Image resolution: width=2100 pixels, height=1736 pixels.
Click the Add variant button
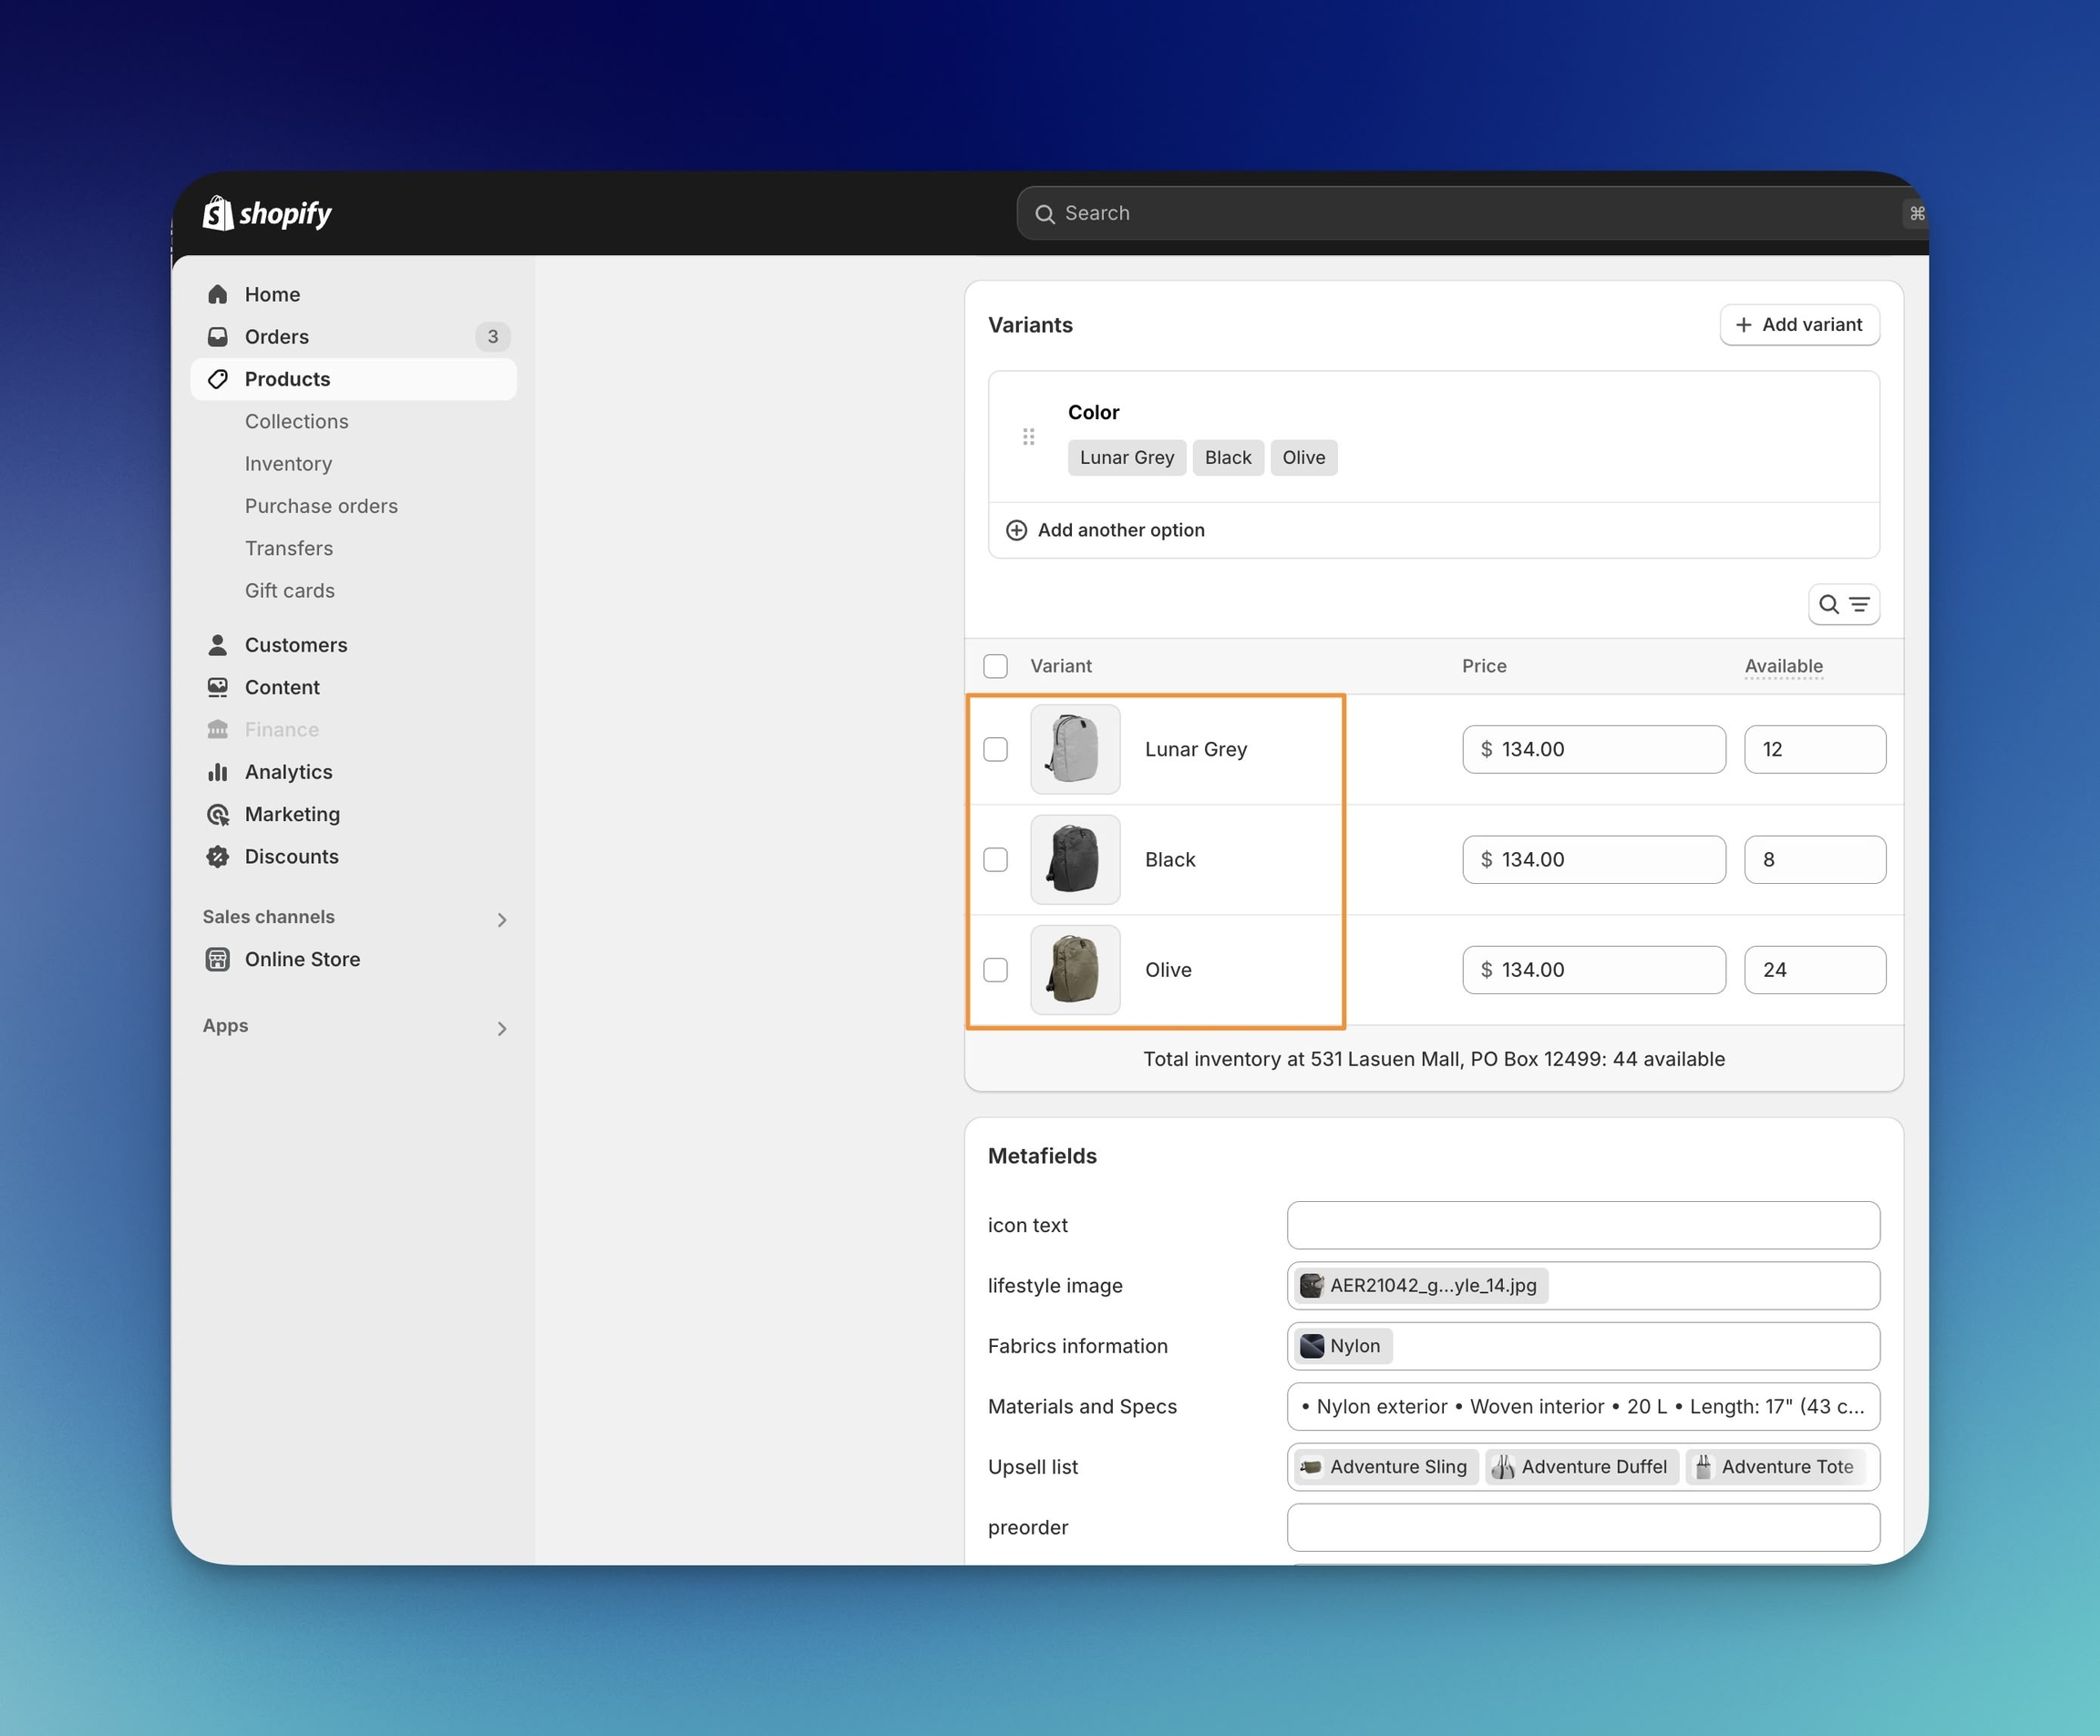coord(1799,325)
